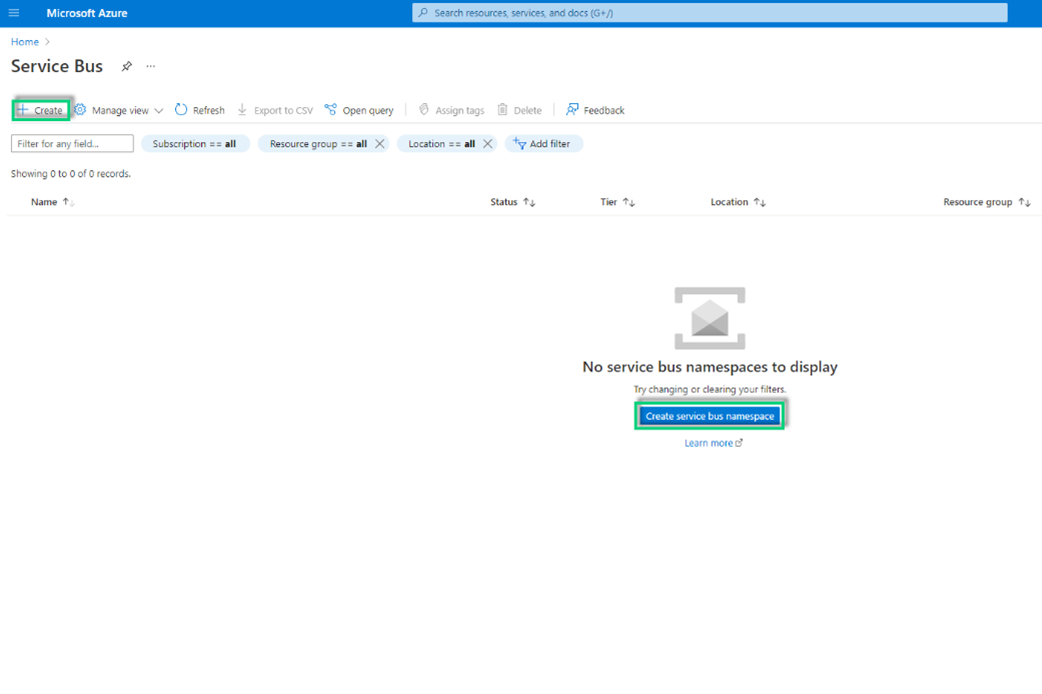Remove the Location filter
The width and height of the screenshot is (1042, 694).
488,144
